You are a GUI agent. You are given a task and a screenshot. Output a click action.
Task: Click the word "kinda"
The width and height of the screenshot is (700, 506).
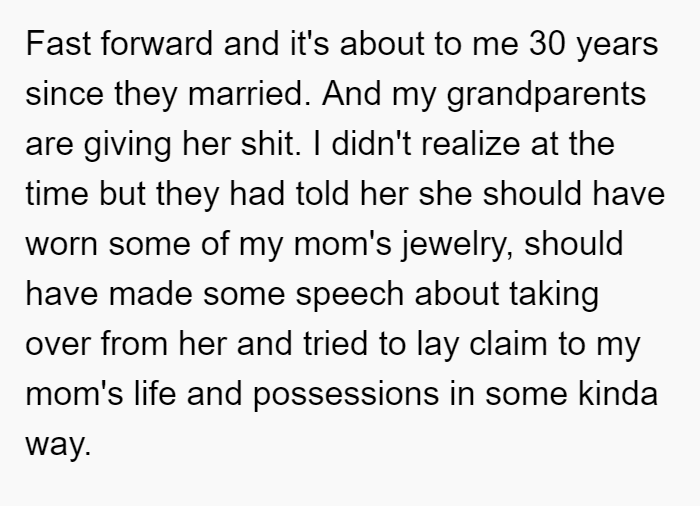tap(618, 394)
